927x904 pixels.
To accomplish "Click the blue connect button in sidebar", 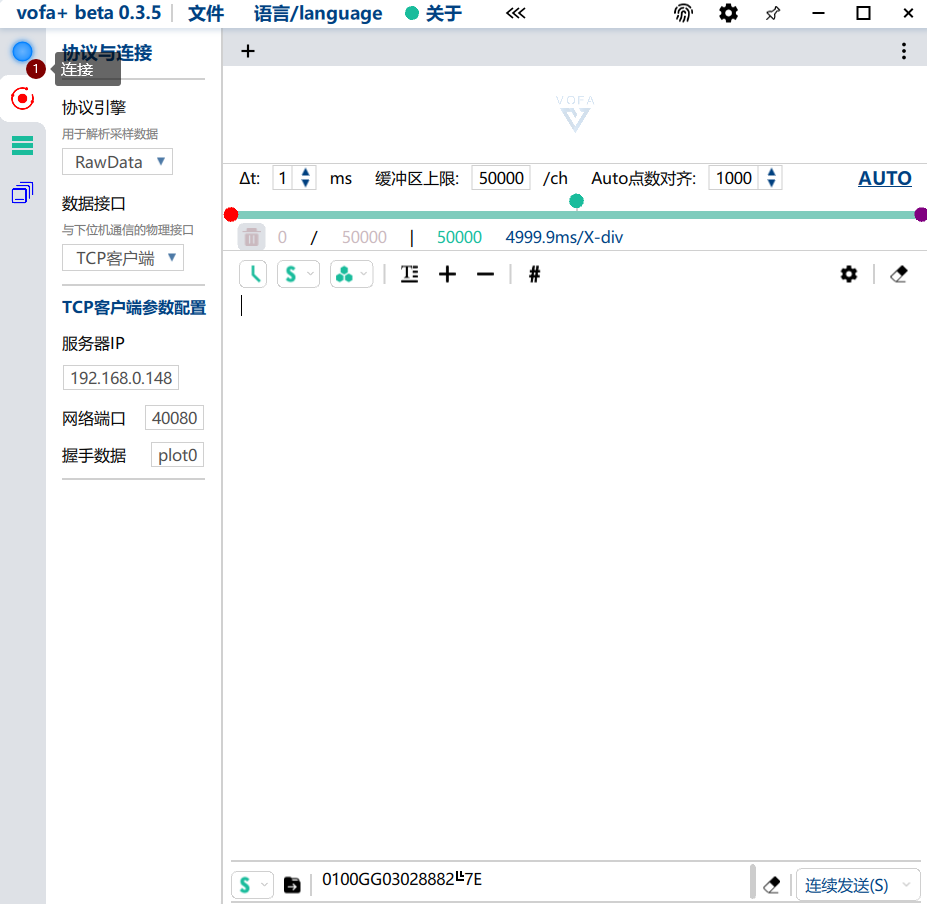I will tap(22, 51).
